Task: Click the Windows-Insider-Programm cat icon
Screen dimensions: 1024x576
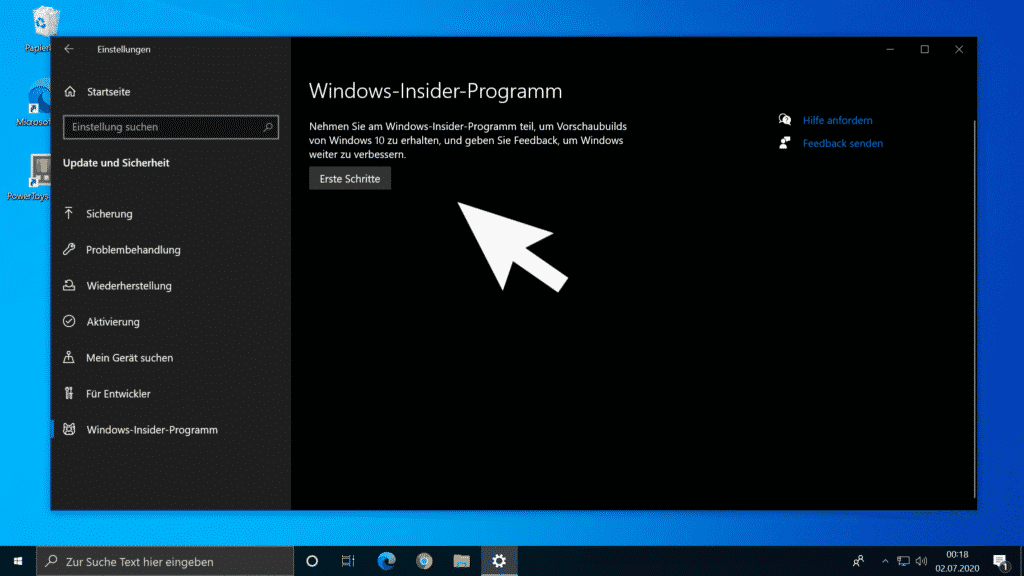Action: click(69, 429)
